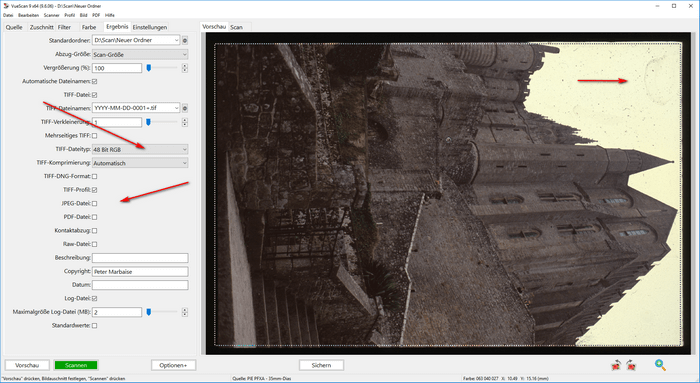
Task: Increase the Vergrößerung value with the stepper arrow
Action: coord(185,66)
